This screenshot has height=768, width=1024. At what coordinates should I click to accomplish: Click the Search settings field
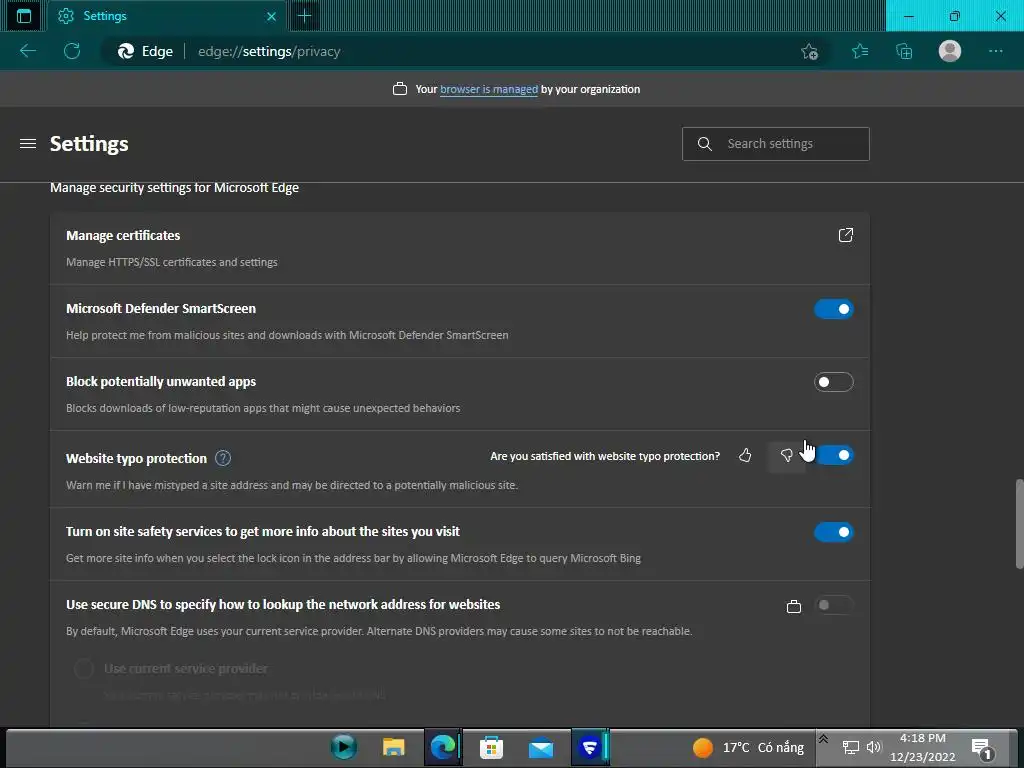tap(776, 144)
